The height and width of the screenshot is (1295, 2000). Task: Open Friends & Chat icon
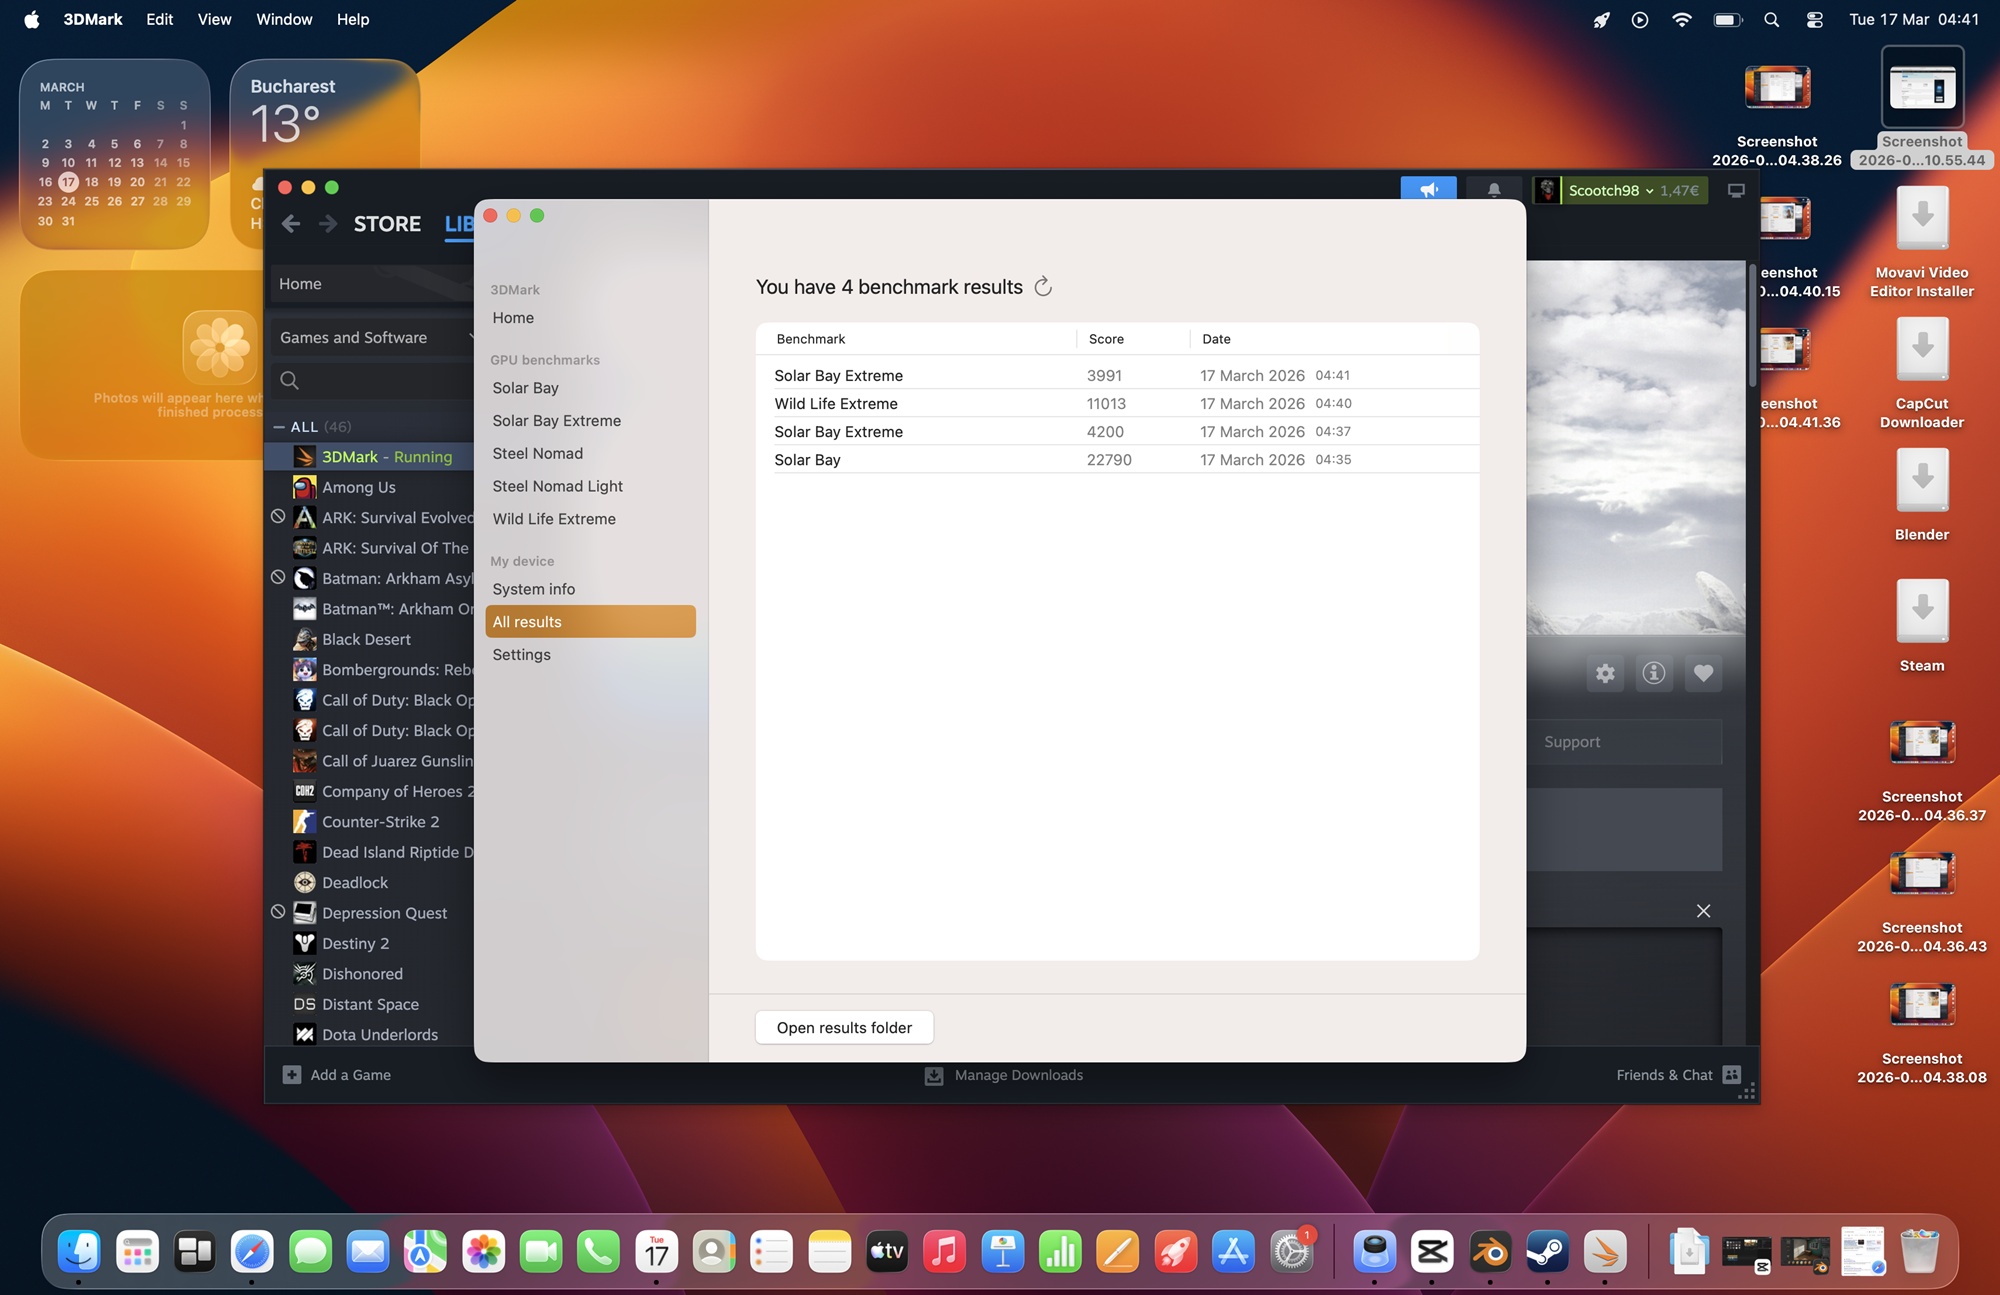(1732, 1074)
